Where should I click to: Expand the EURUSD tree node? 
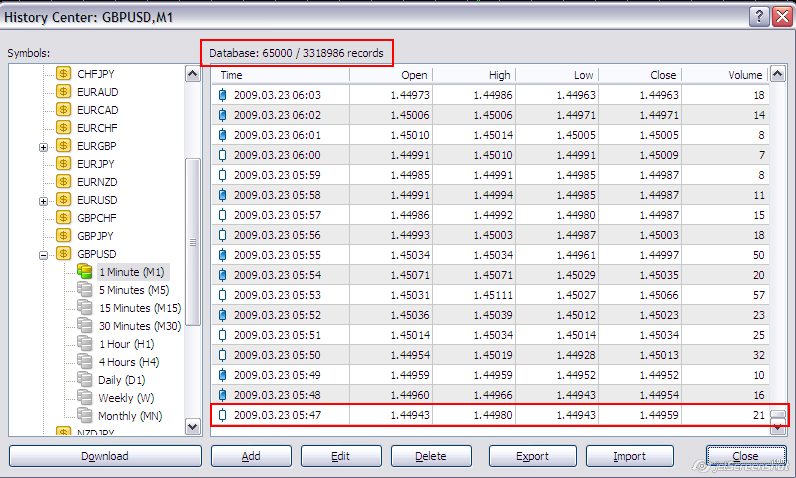[44, 201]
